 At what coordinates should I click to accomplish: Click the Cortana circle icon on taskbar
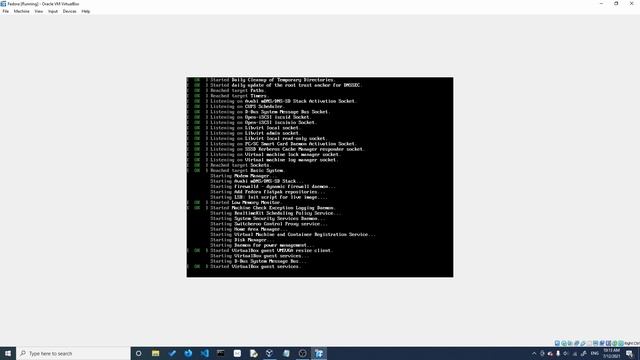[139, 353]
